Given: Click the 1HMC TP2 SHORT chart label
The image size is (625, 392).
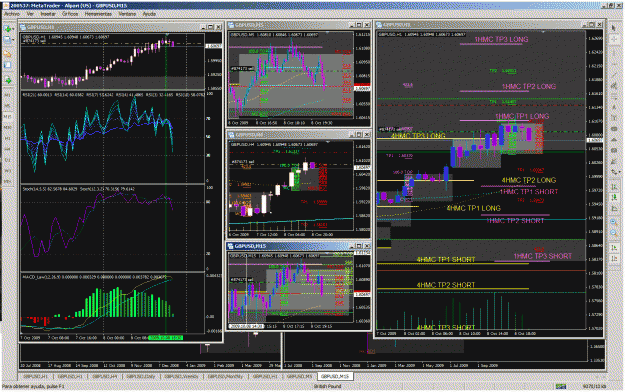Looking at the screenshot, I should coord(515,221).
